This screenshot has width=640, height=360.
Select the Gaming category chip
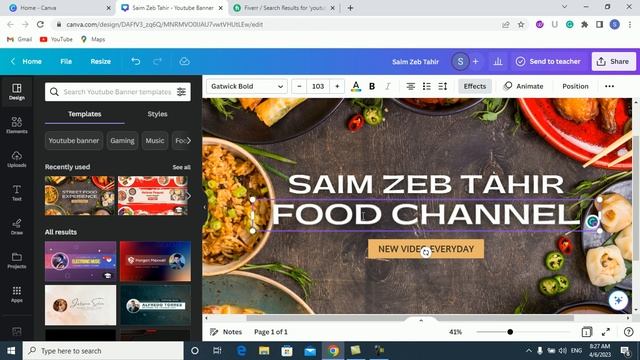pos(122,140)
